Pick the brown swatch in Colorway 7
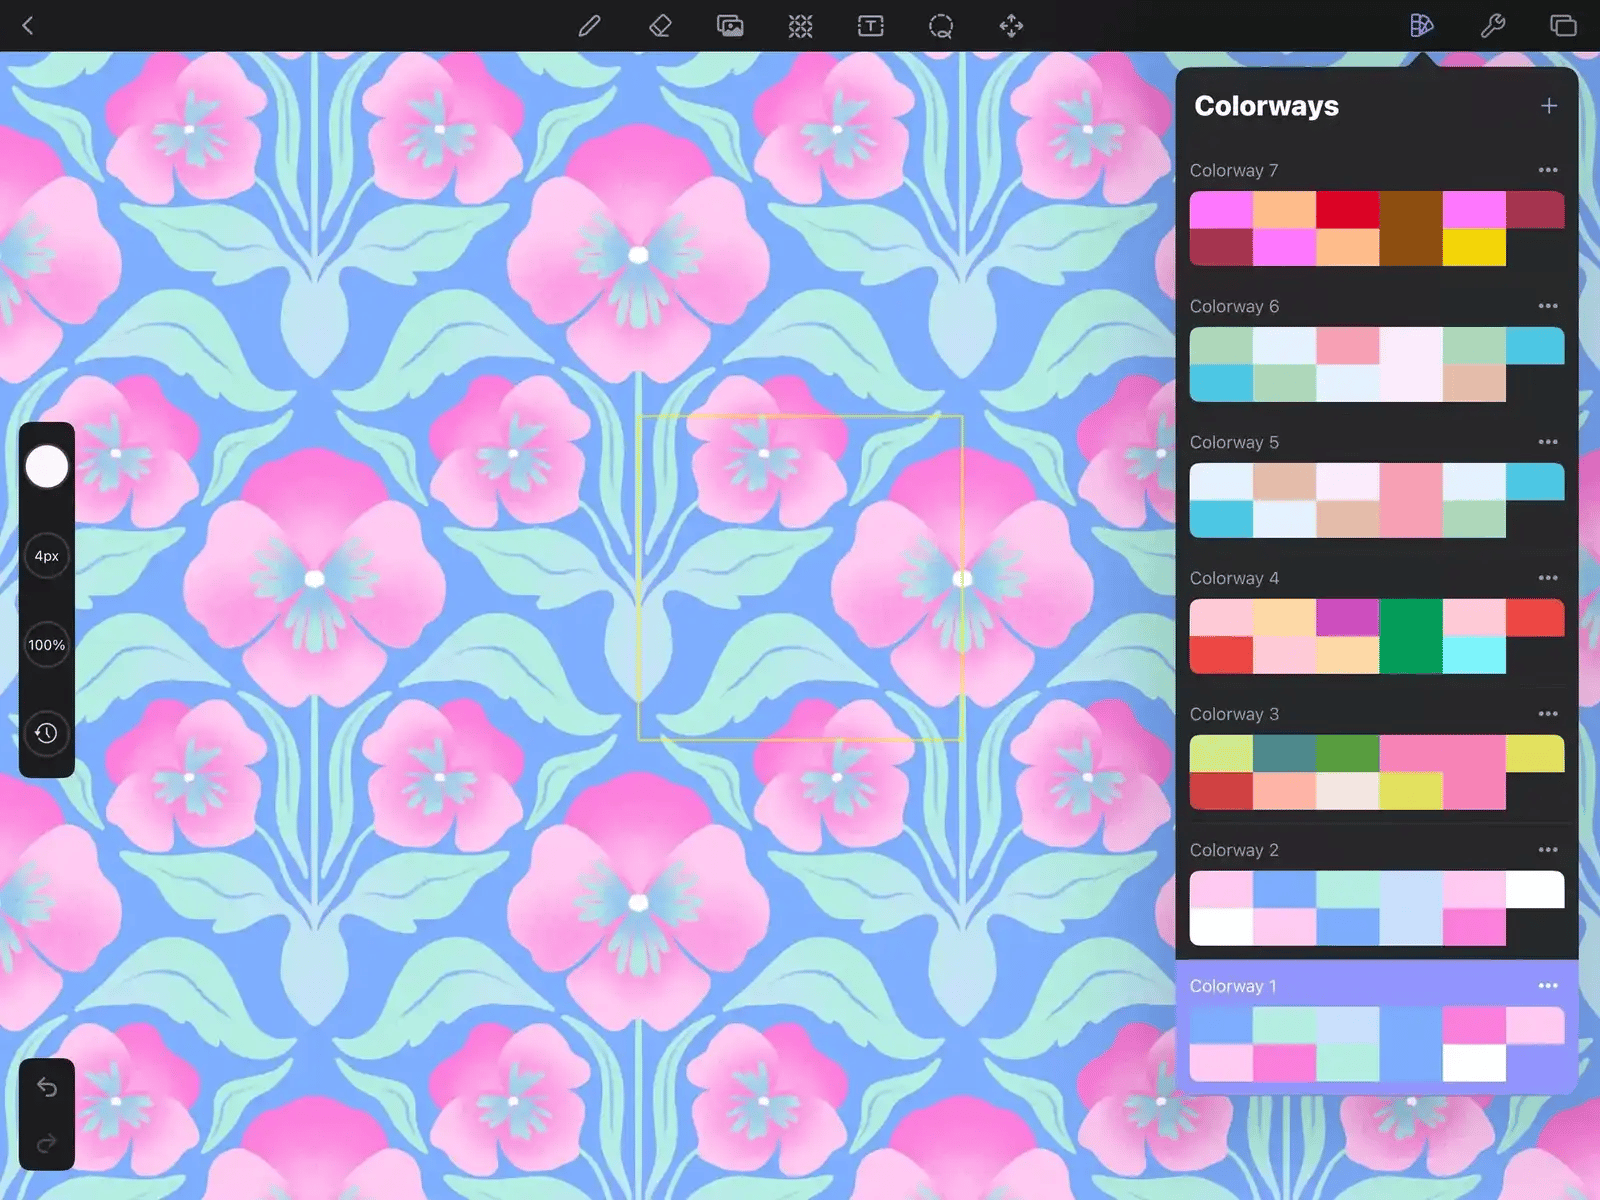The width and height of the screenshot is (1600, 1200). point(1411,229)
